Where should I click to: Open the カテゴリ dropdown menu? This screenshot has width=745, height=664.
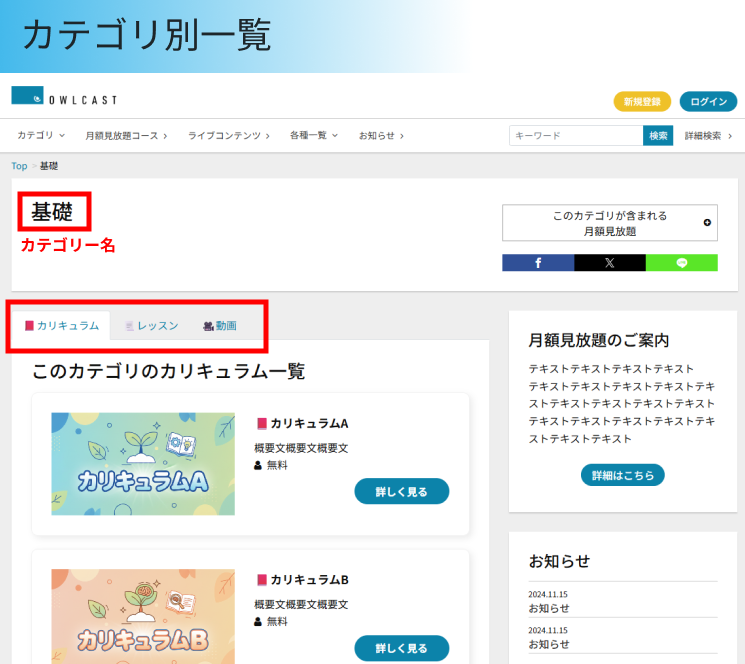coord(40,135)
